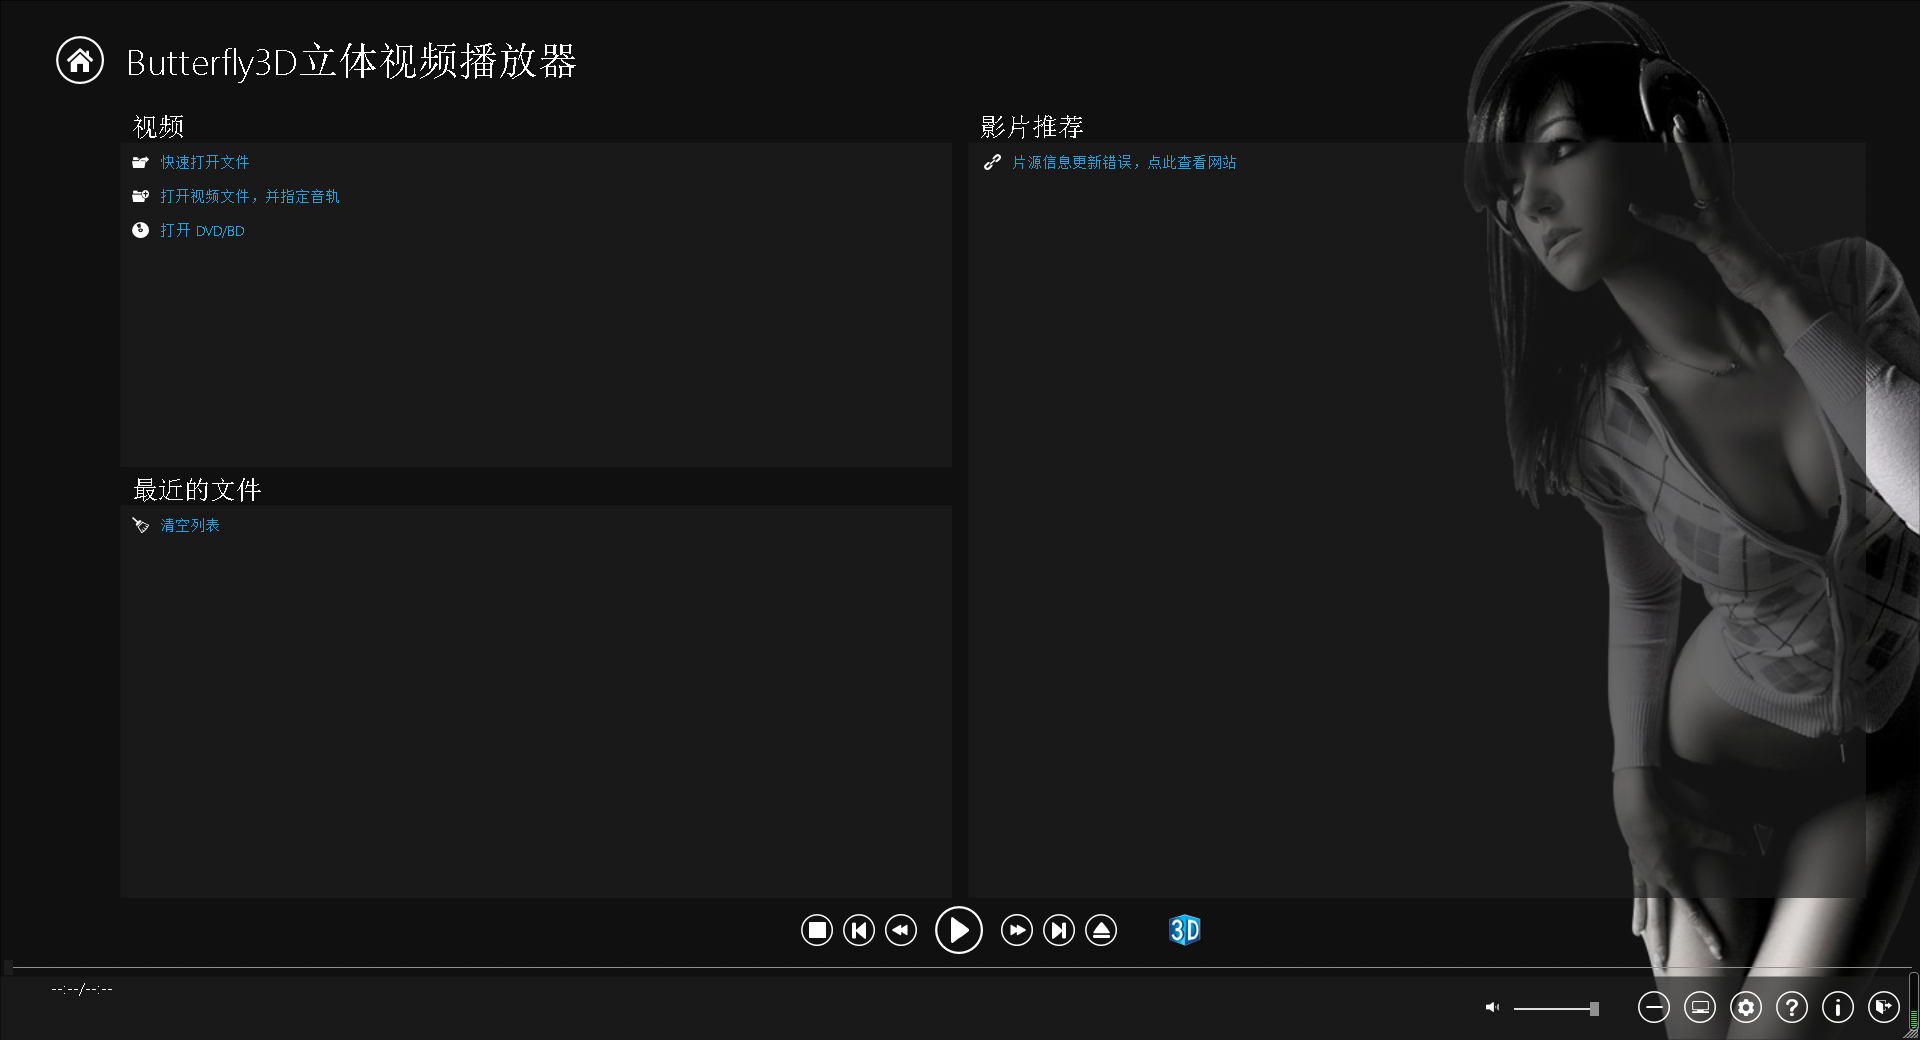Open 片源信息更新错误，点此查看网站 link

(1124, 162)
